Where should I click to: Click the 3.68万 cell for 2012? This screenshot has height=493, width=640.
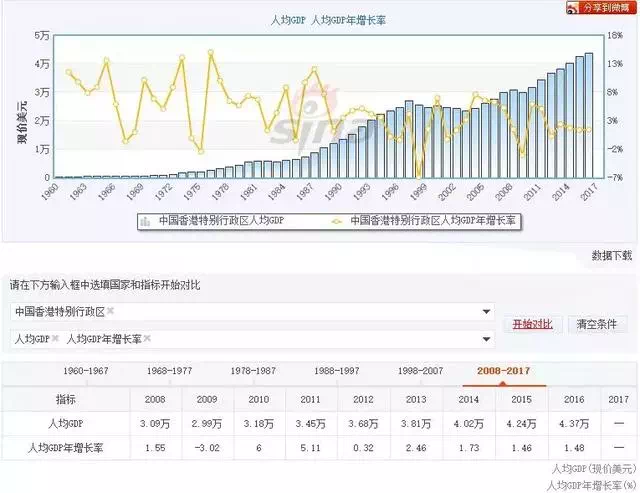[x=363, y=424]
